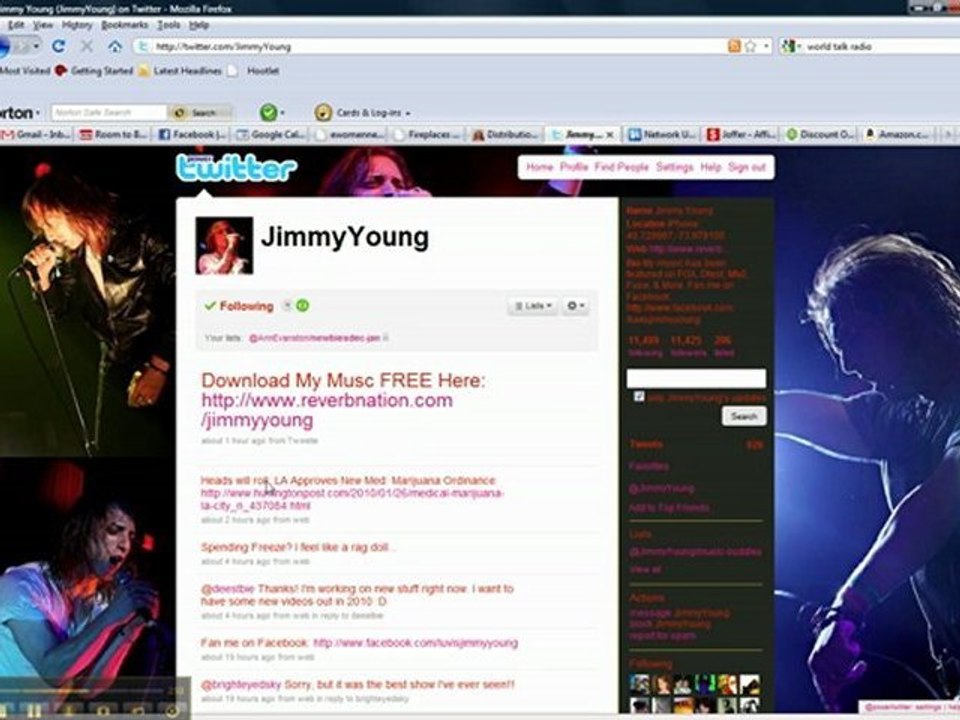Switch to the Network U... tab
The height and width of the screenshot is (720, 960).
[662, 134]
